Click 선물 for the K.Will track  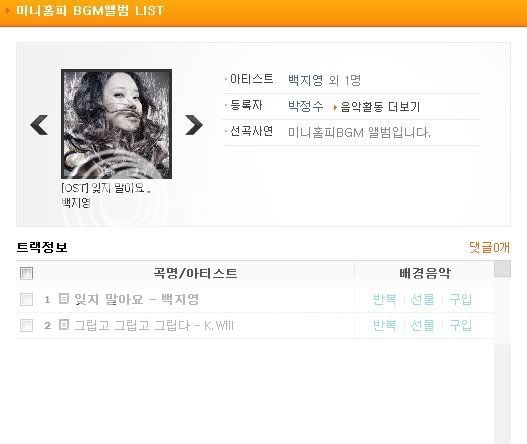(423, 325)
